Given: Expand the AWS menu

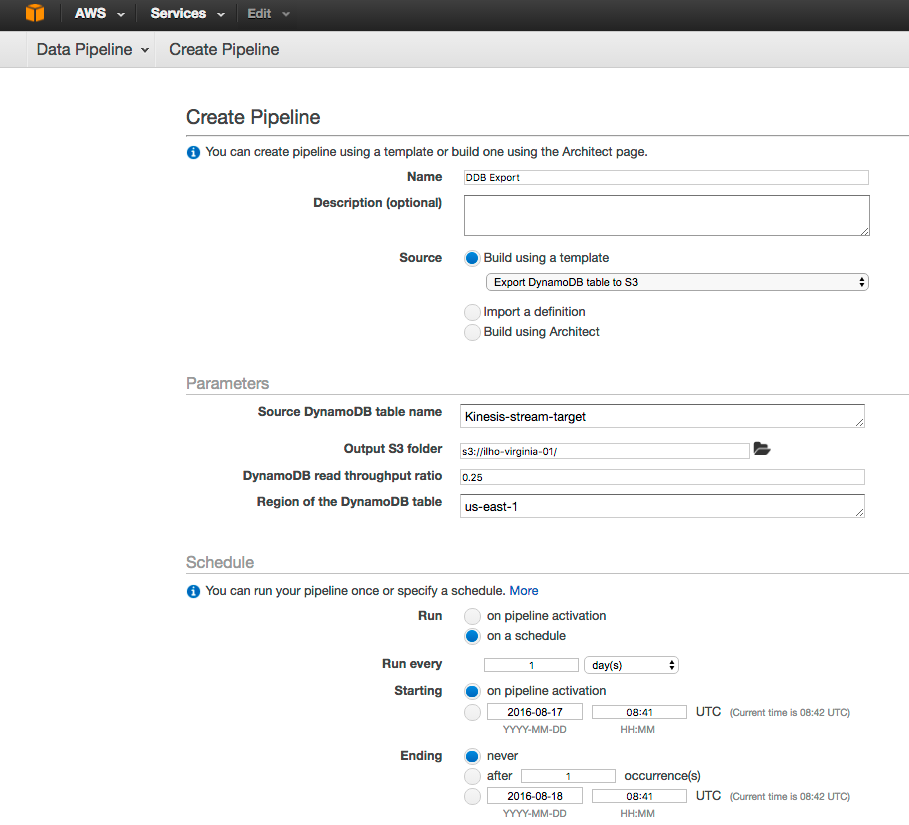Looking at the screenshot, I should point(99,13).
